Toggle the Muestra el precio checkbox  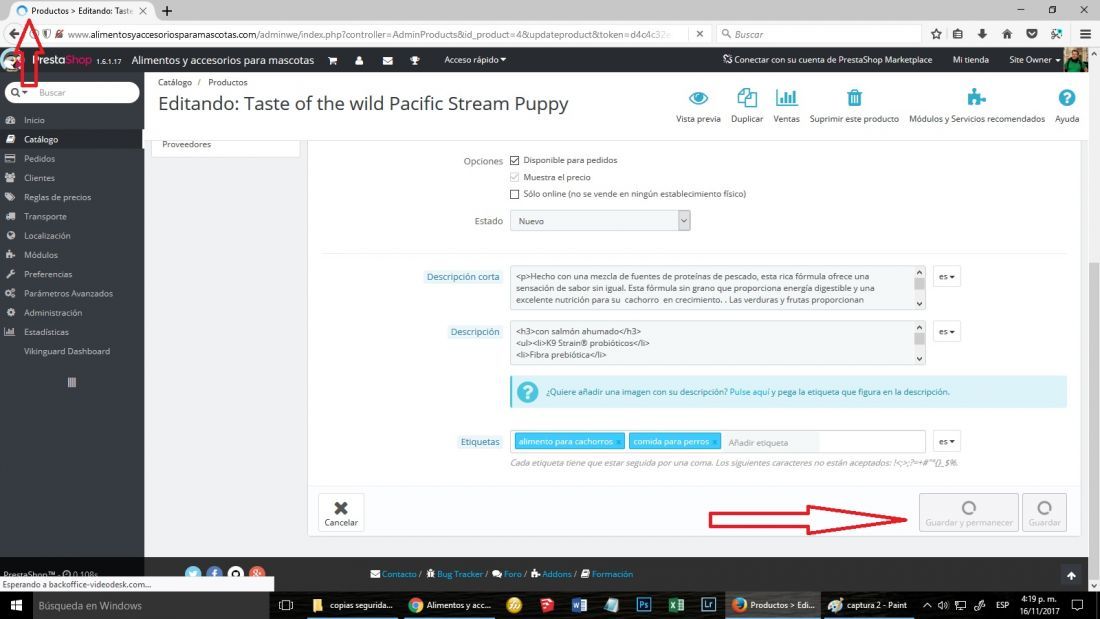pyautogui.click(x=514, y=178)
